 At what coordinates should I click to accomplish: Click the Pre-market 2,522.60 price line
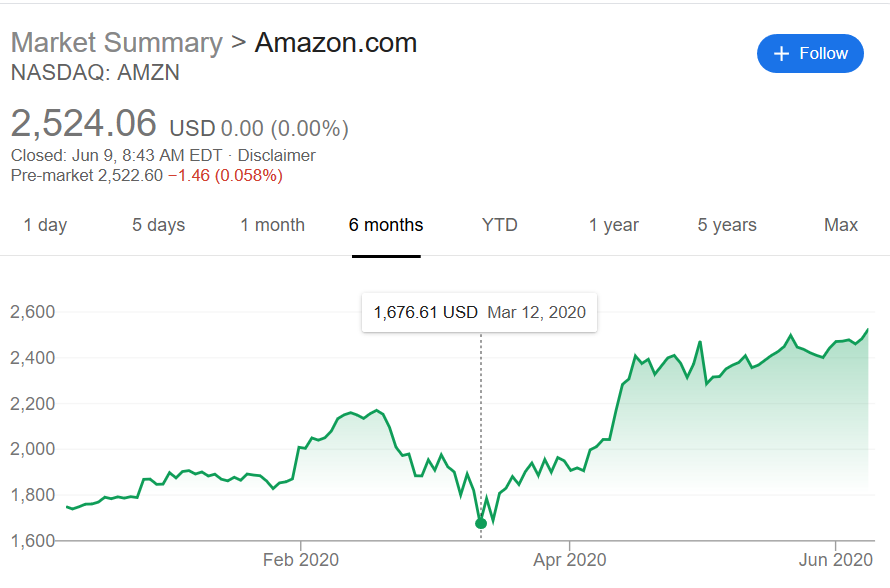click(x=147, y=175)
